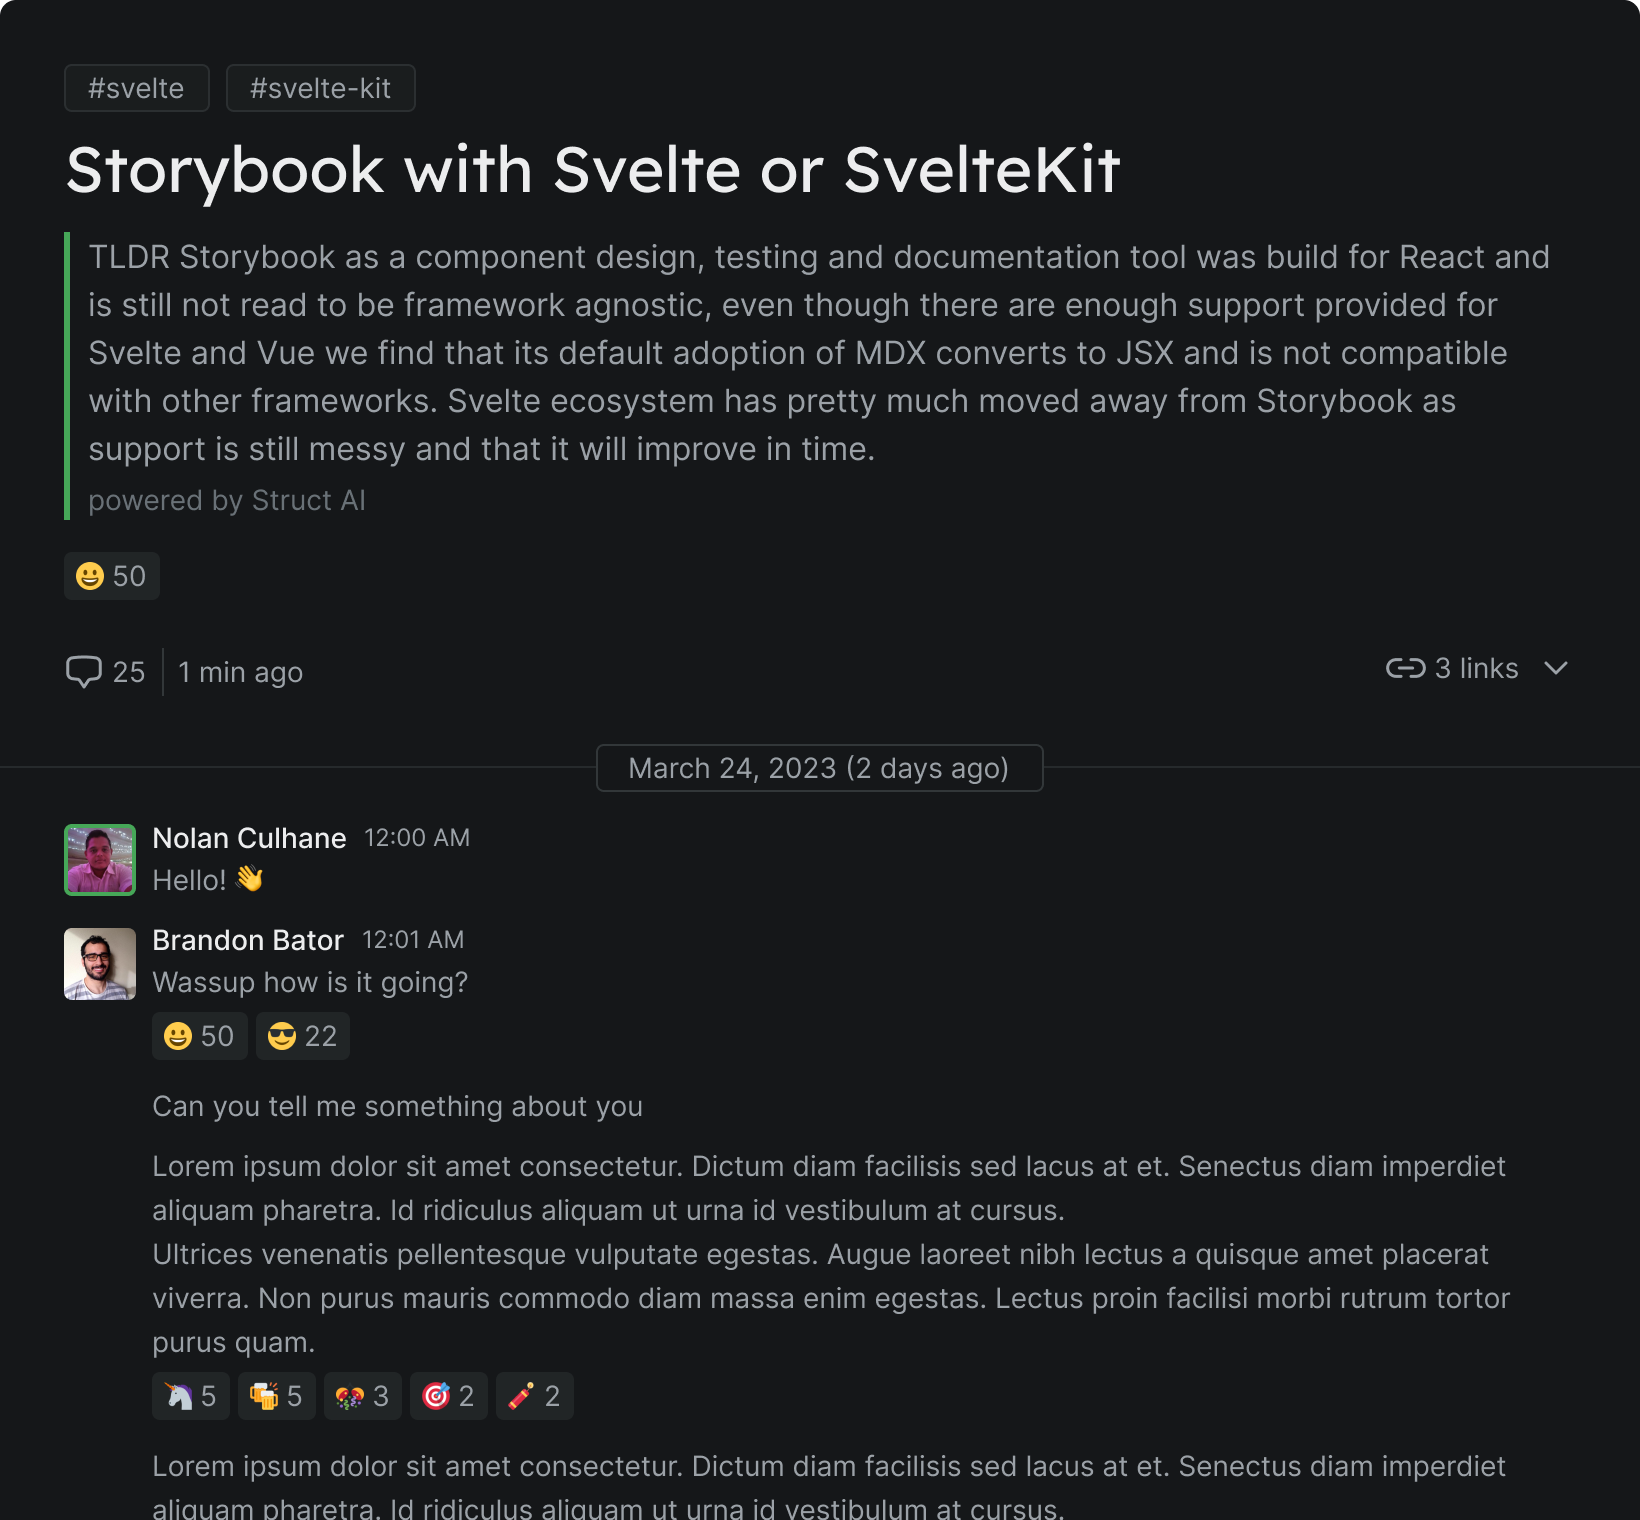Collapse the links list using the chevron
Viewport: 1640px width, 1520px height.
1556,669
